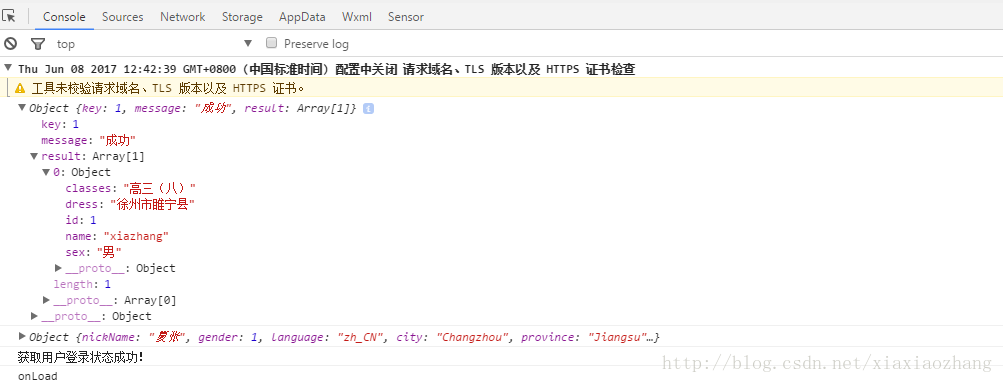Click the classes: "高三（八）" value
Image resolution: width=1003 pixels, height=383 pixels.
(159, 188)
